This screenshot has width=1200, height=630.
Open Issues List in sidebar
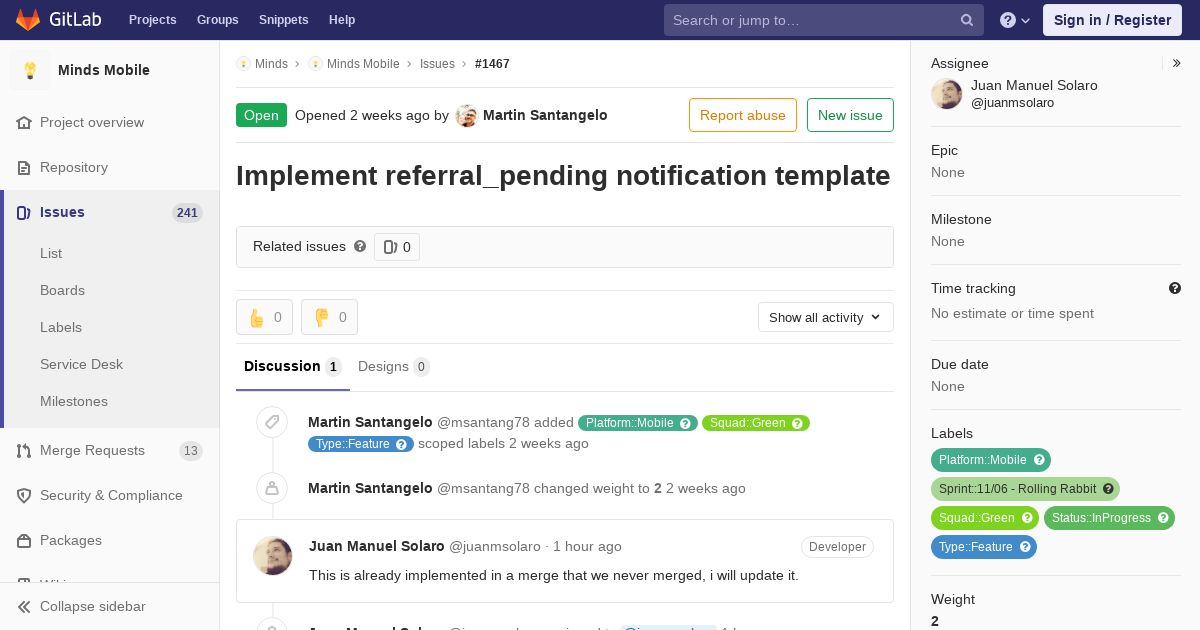click(51, 253)
